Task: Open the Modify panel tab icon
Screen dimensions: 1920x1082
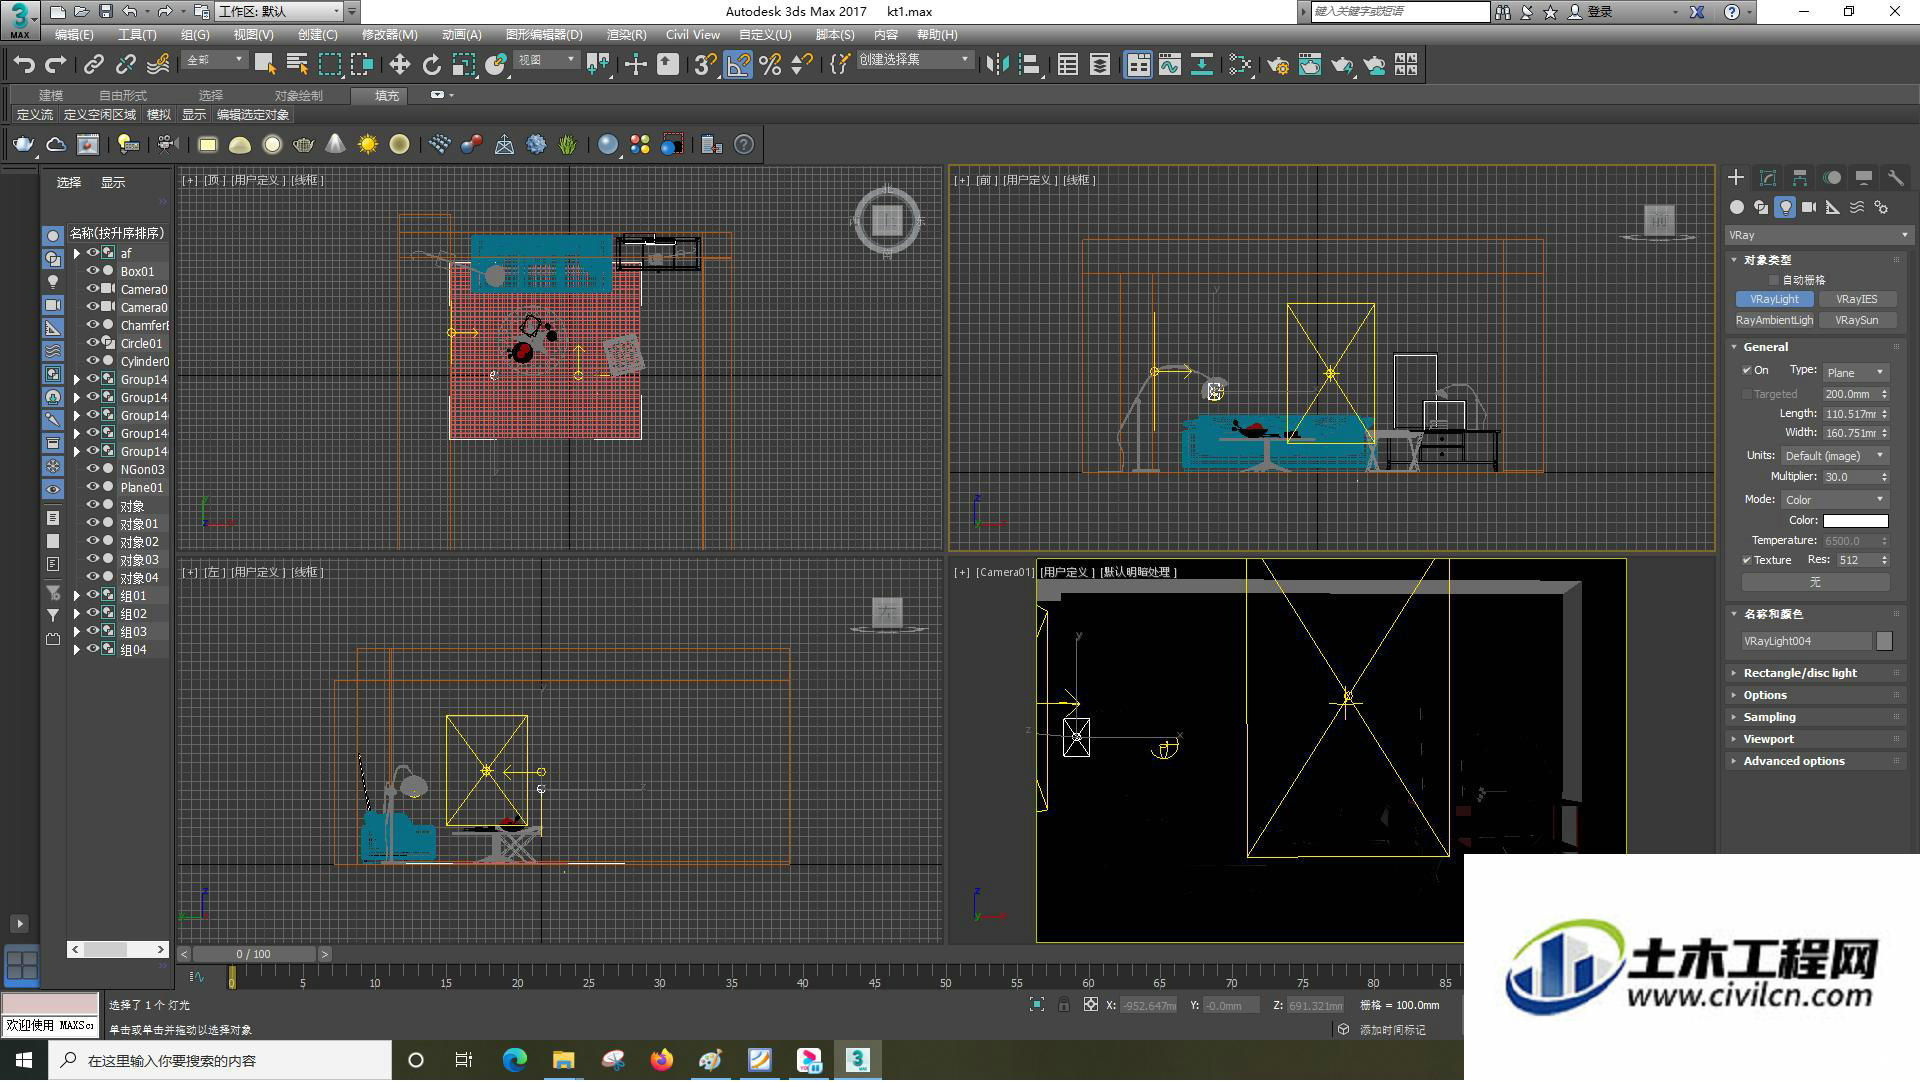Action: (x=1768, y=177)
